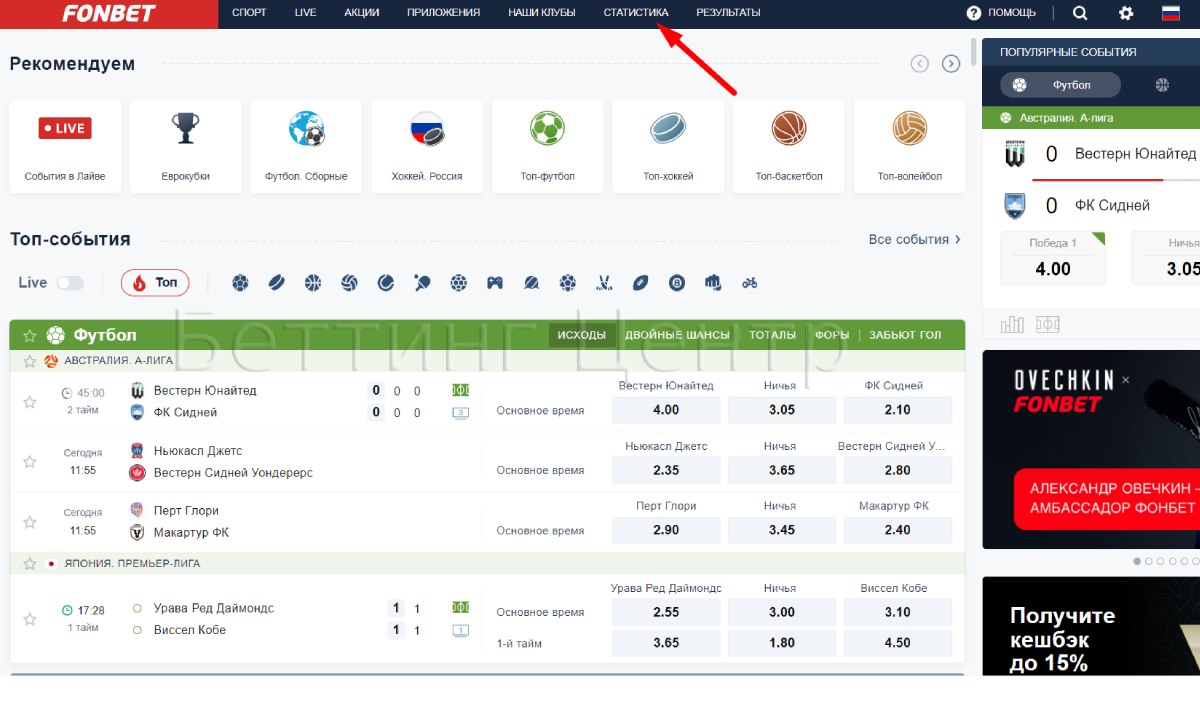Open the Топ-хоккей puck card
Image resolution: width=1200 pixels, height=720 pixels.
click(x=668, y=146)
